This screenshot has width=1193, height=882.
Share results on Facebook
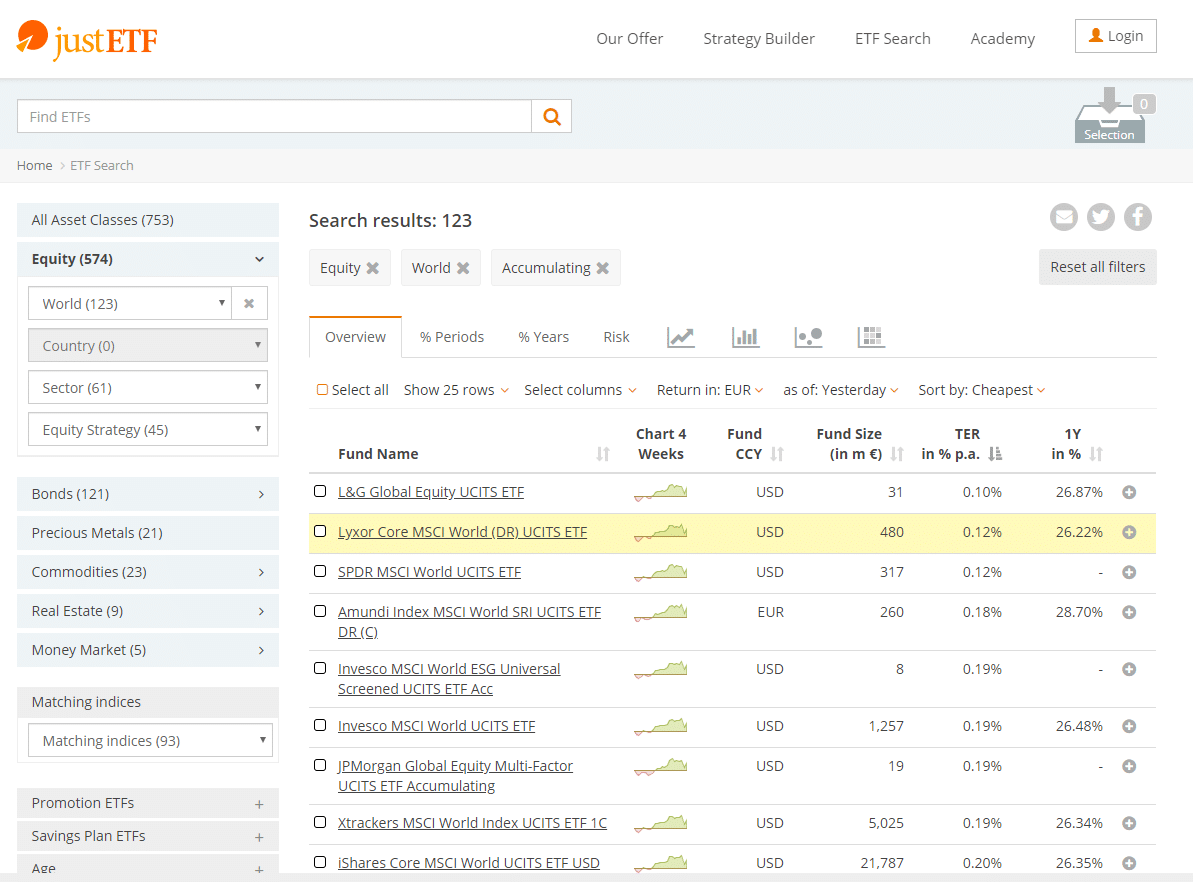tap(1138, 217)
